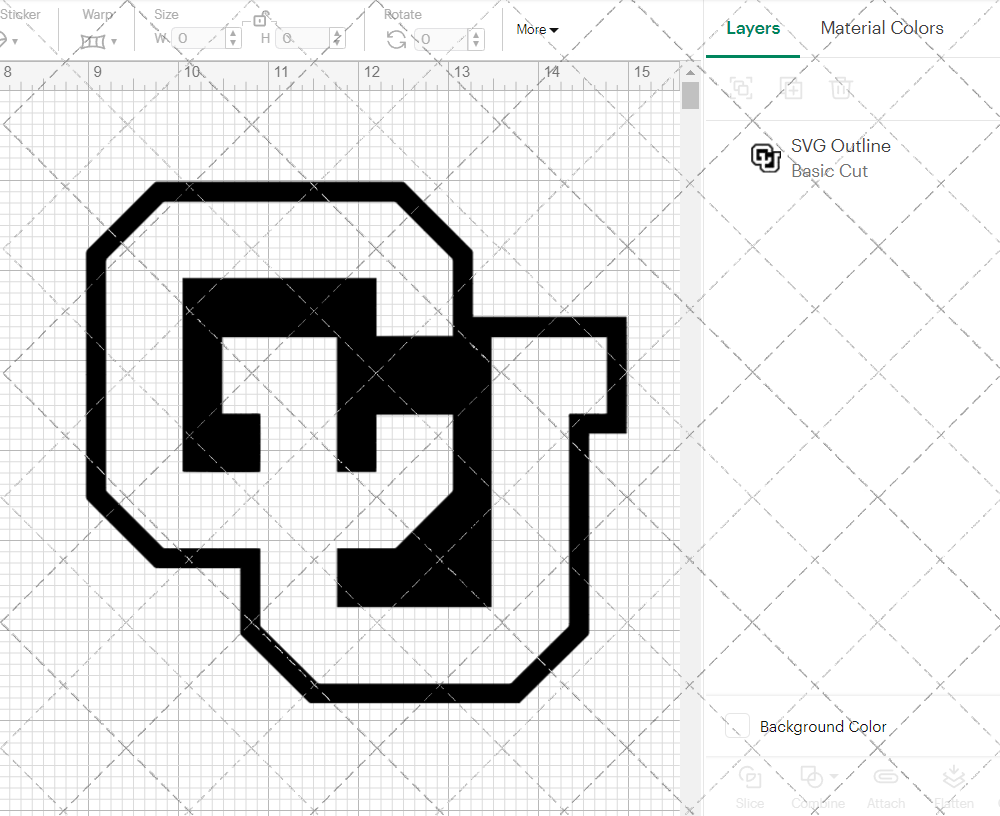
Task: Click the Duplicate layer icon
Action: 791,88
